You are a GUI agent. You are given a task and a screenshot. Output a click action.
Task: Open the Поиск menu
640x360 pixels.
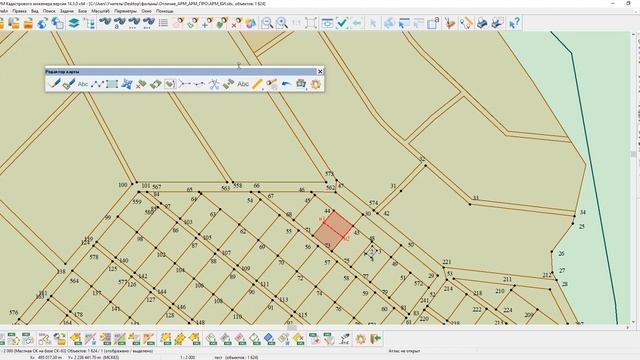[49, 11]
